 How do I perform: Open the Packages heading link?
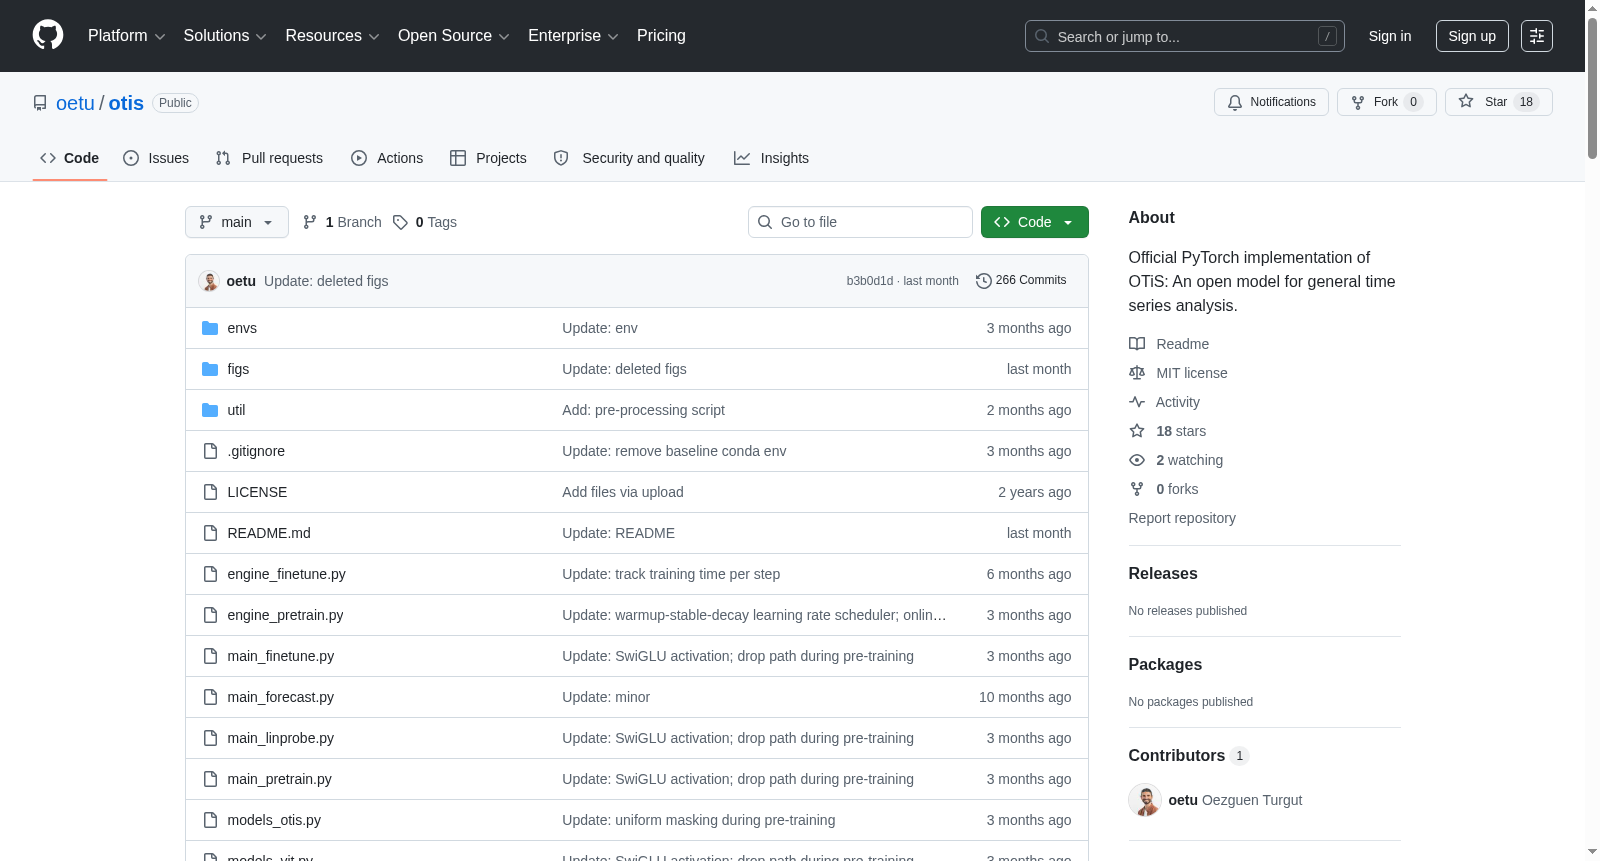[1165, 664]
